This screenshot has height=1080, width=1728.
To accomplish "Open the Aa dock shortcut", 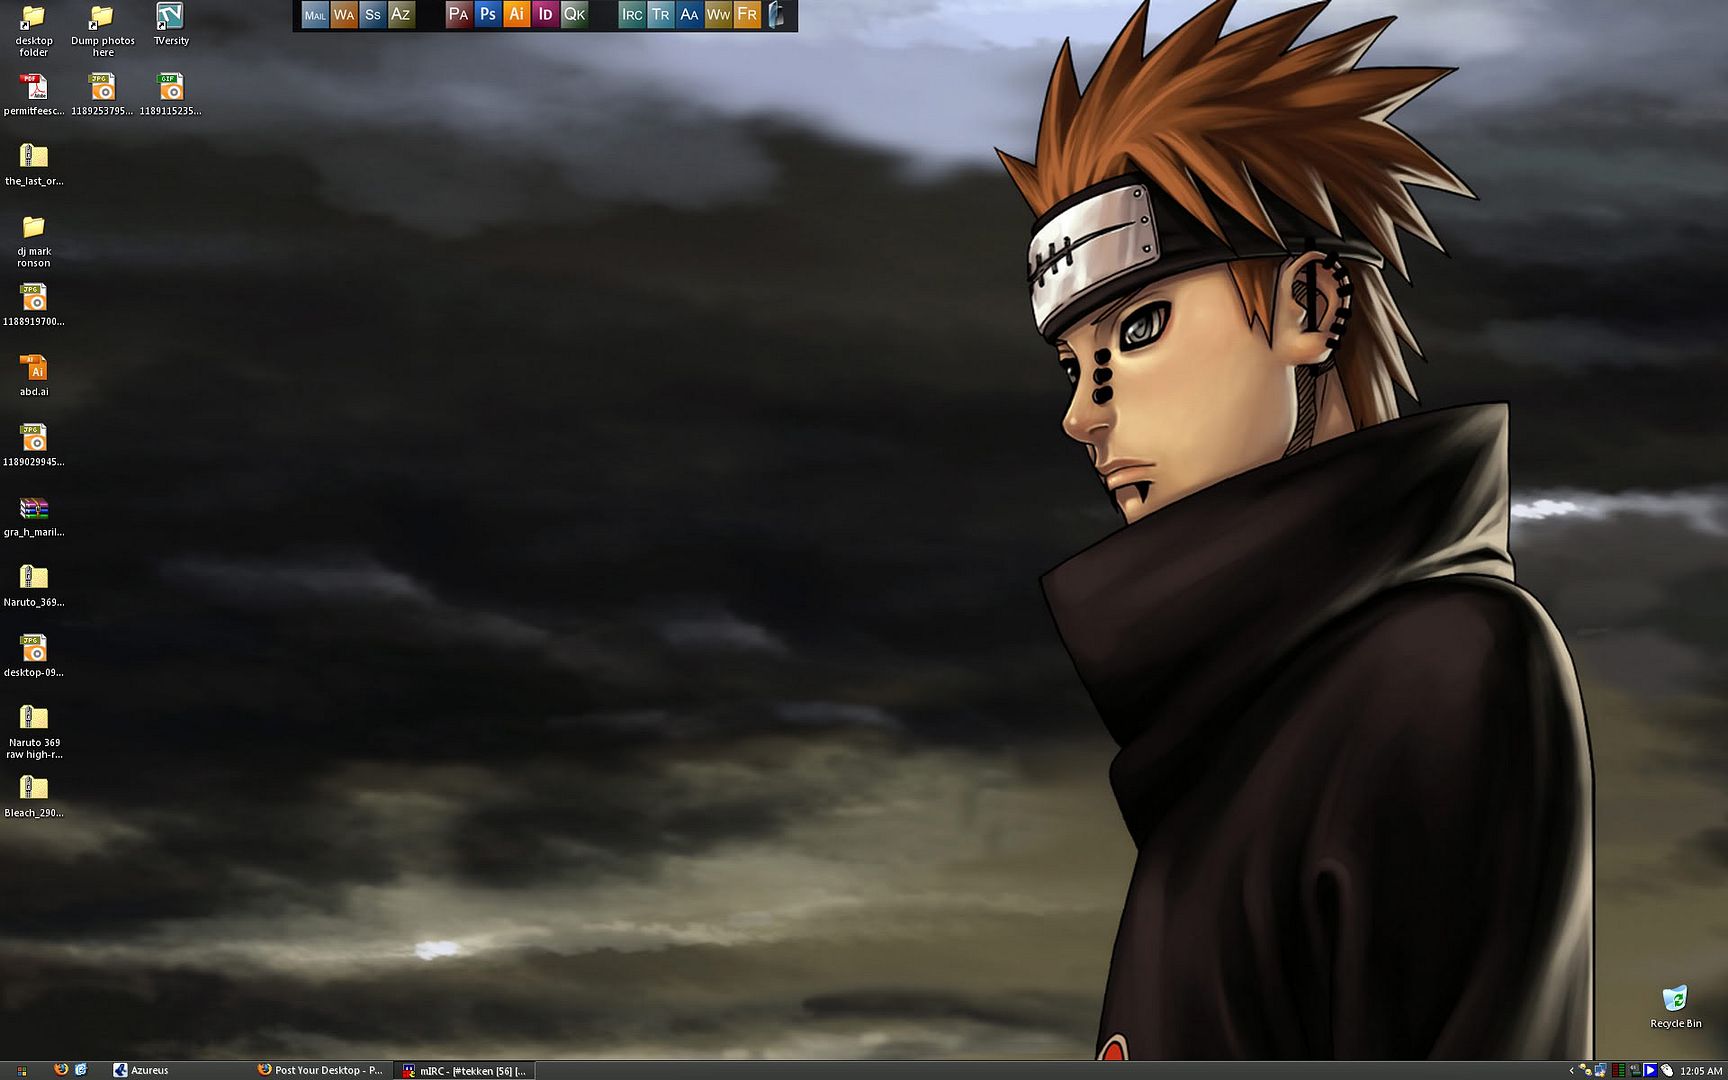I will pyautogui.click(x=689, y=15).
